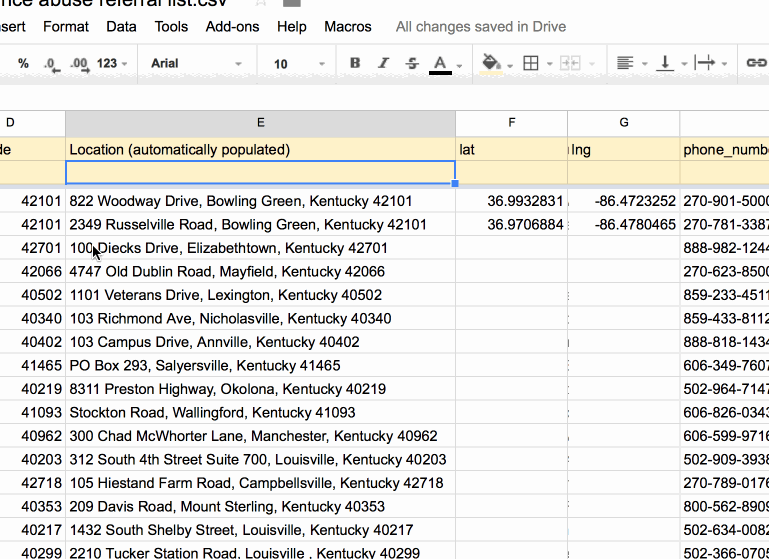Click the text wrapping icon
This screenshot has width=769, height=559.
click(x=705, y=63)
